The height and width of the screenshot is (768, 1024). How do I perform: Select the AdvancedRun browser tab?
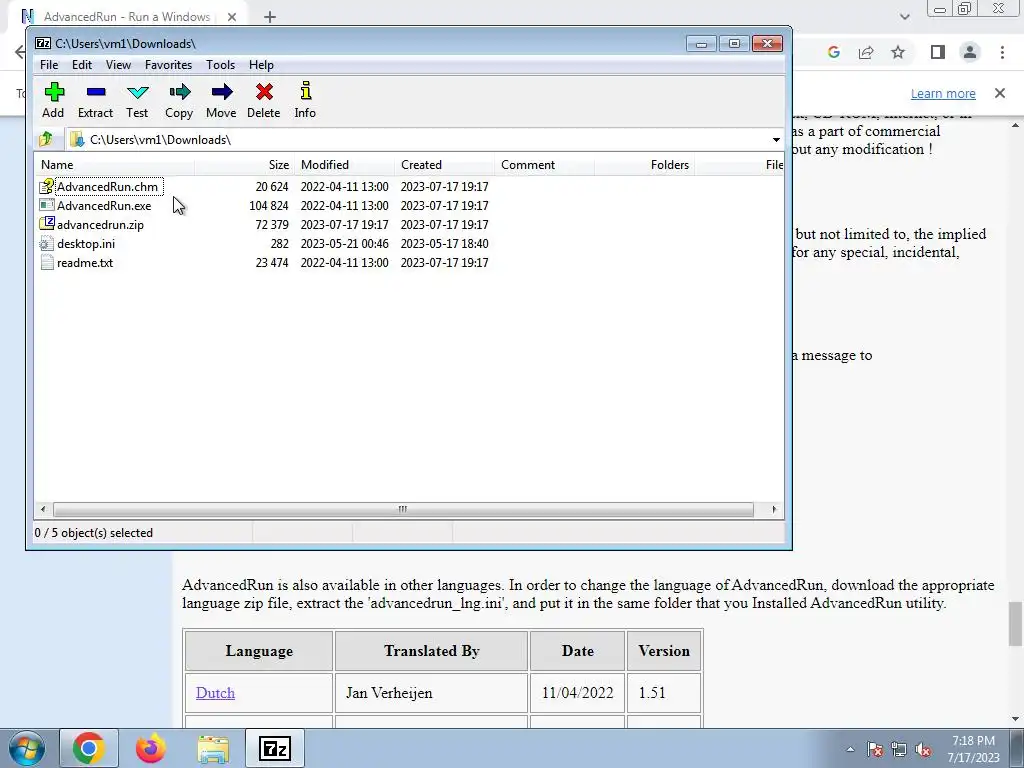[127, 17]
